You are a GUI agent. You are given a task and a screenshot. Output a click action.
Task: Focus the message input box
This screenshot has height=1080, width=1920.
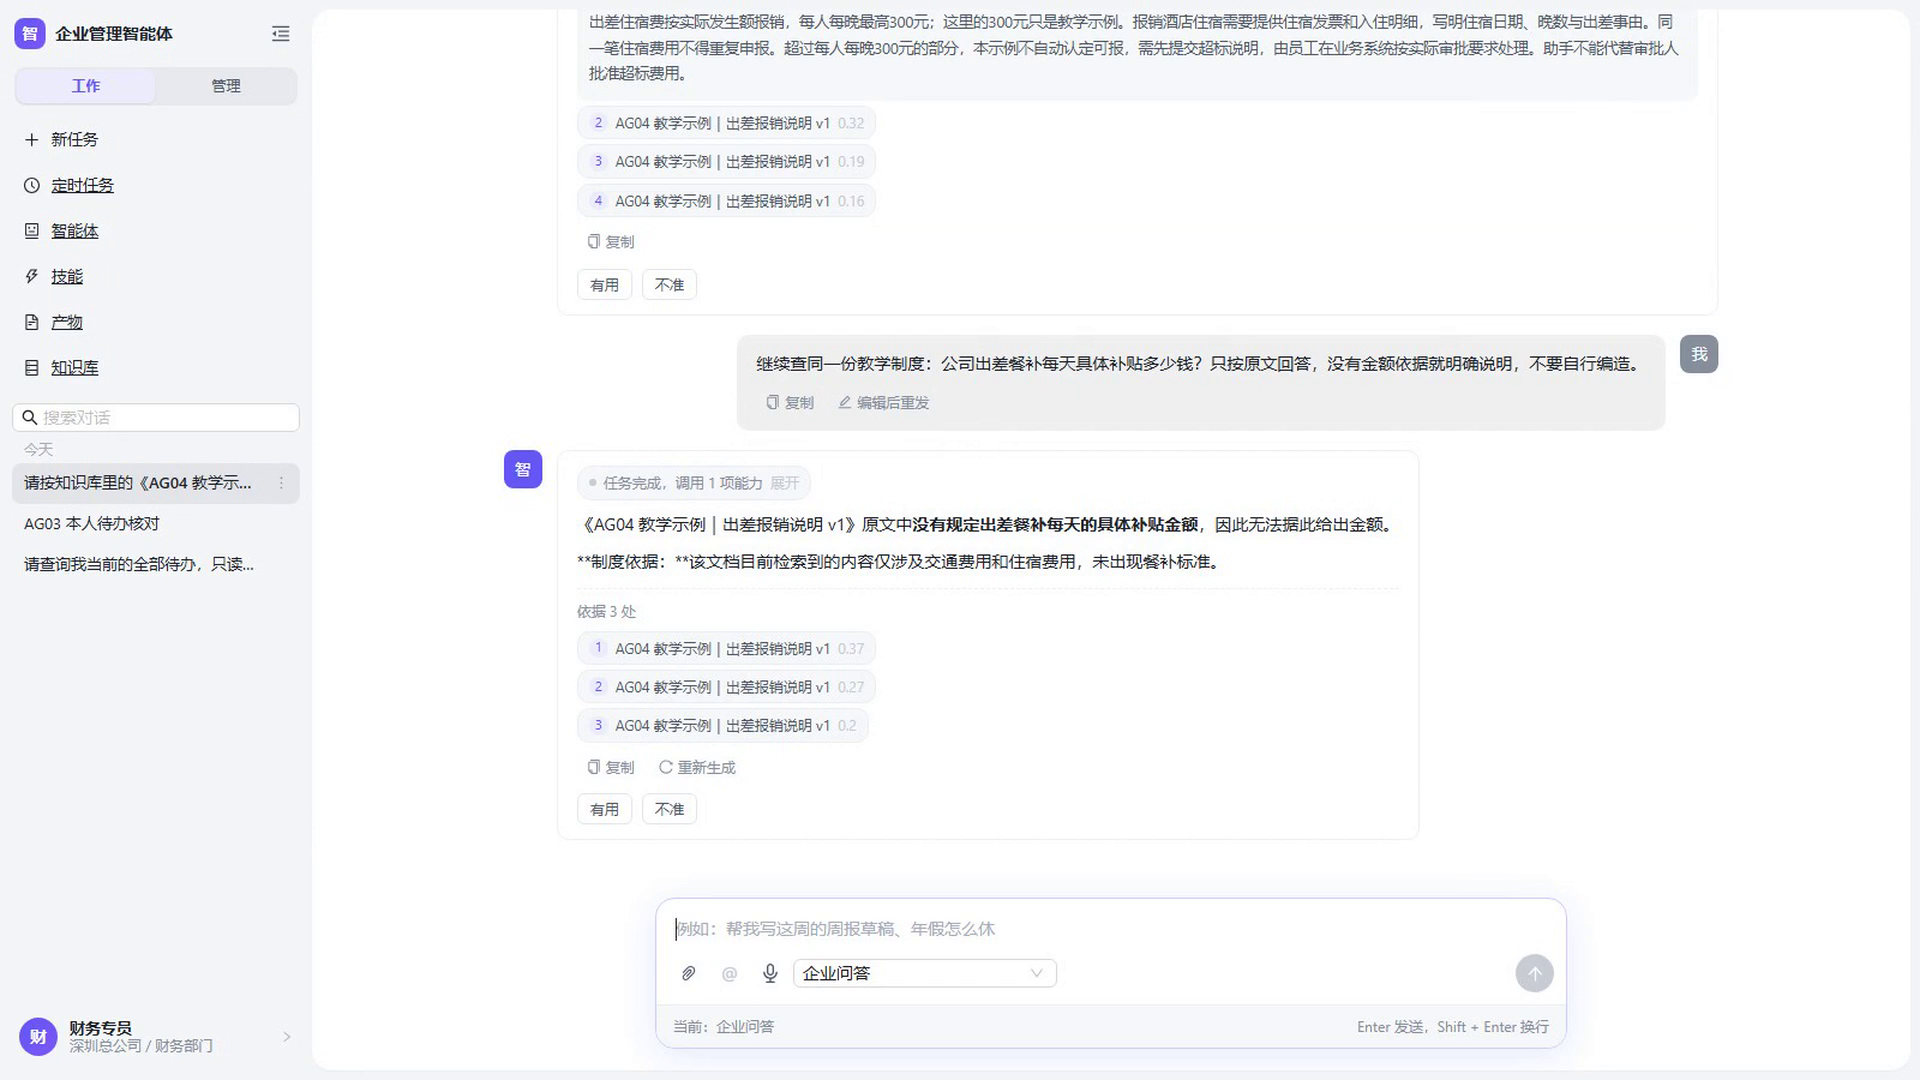coord(1110,929)
